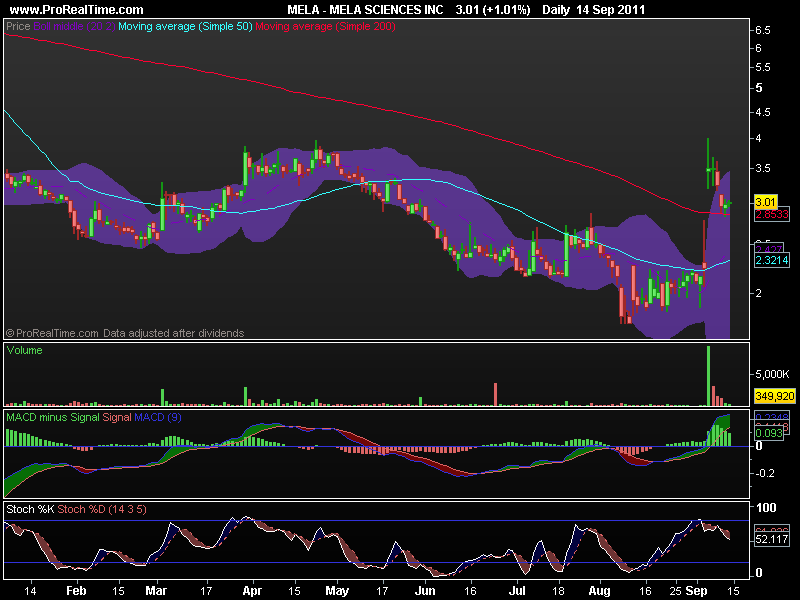
Task: Click the yellow 3.01 last price tag
Action: pyautogui.click(x=765, y=202)
